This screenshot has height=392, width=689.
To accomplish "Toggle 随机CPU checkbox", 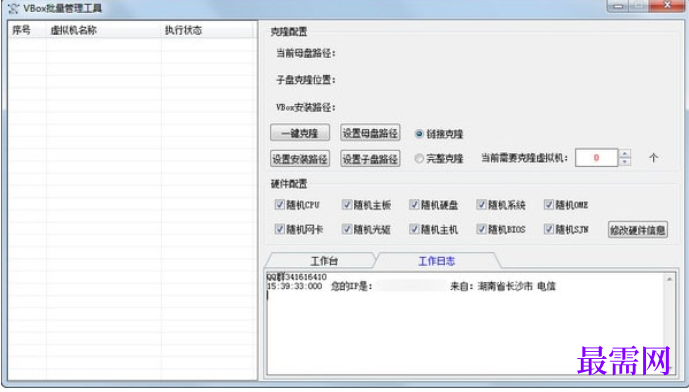I will (279, 204).
